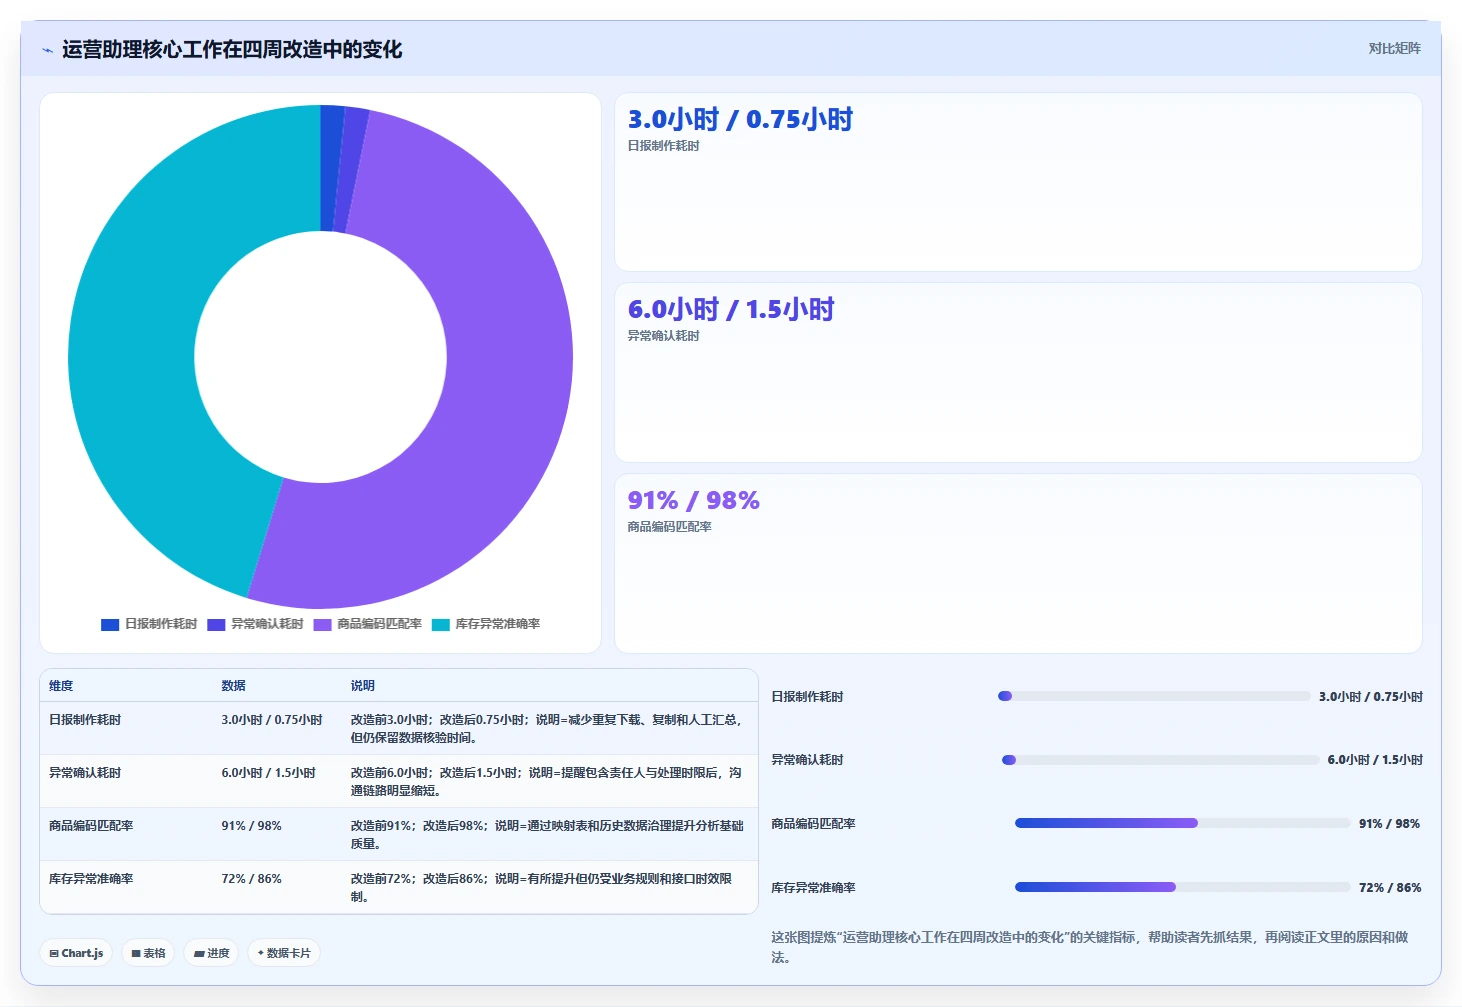This screenshot has height=1007, width=1462.
Task: Click the explanation starting 改造前6.0小时
Action: coord(547,782)
